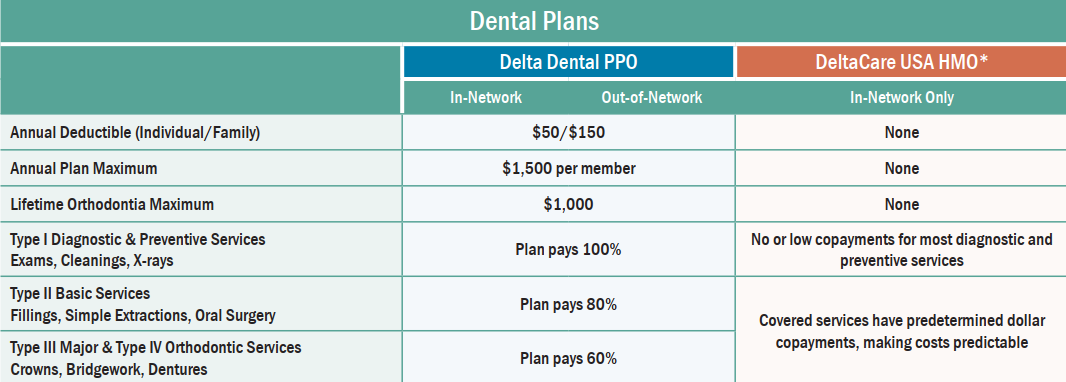Select the DeltaCare USA HMO column header

[x=901, y=62]
